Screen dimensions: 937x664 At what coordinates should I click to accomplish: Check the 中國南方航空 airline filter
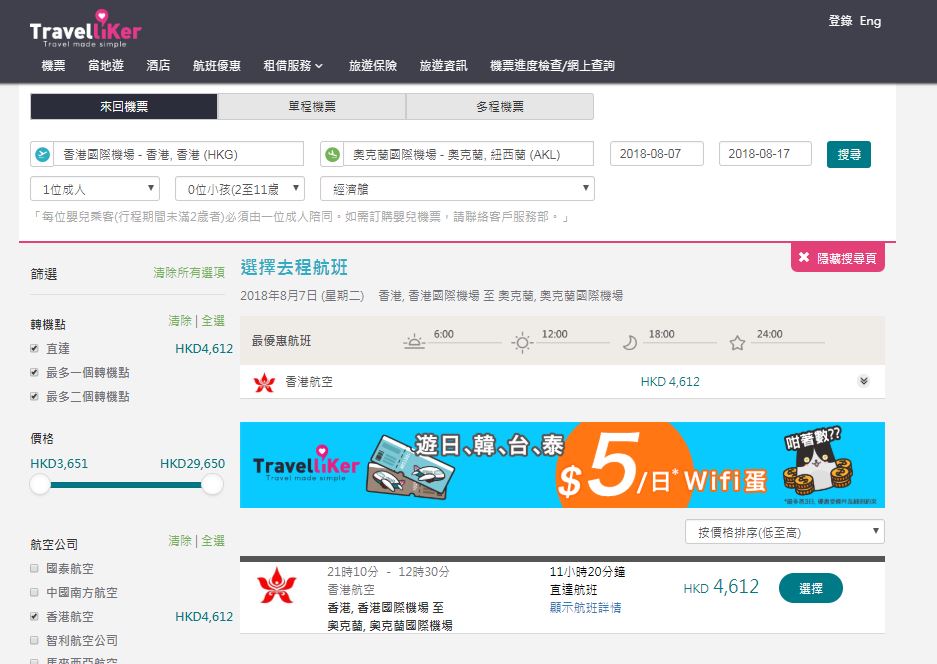click(35, 592)
